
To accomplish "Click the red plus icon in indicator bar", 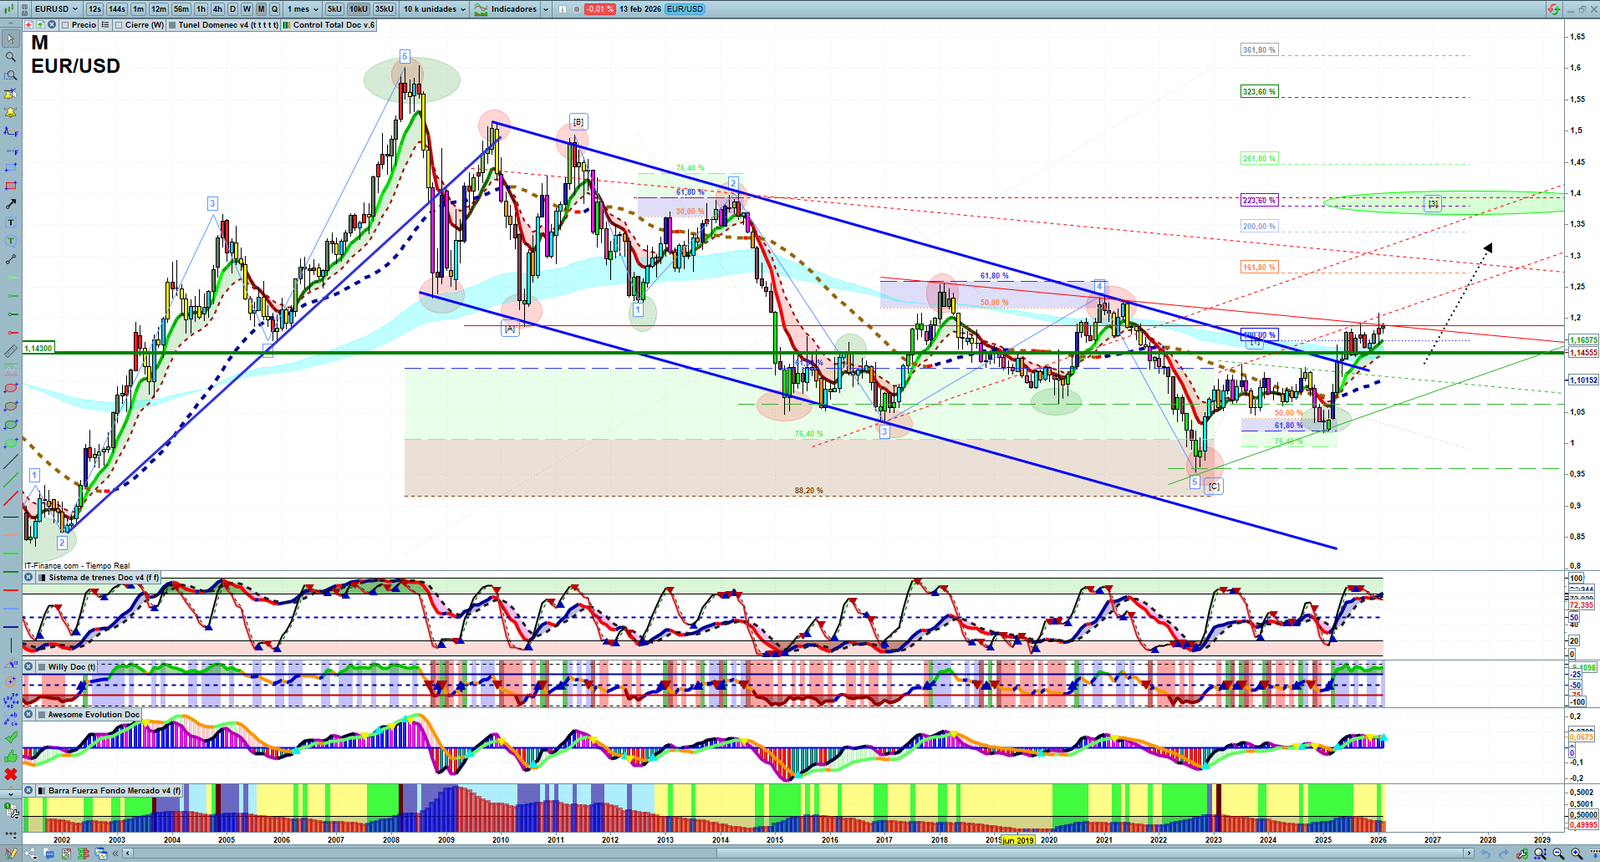I will click(x=28, y=25).
